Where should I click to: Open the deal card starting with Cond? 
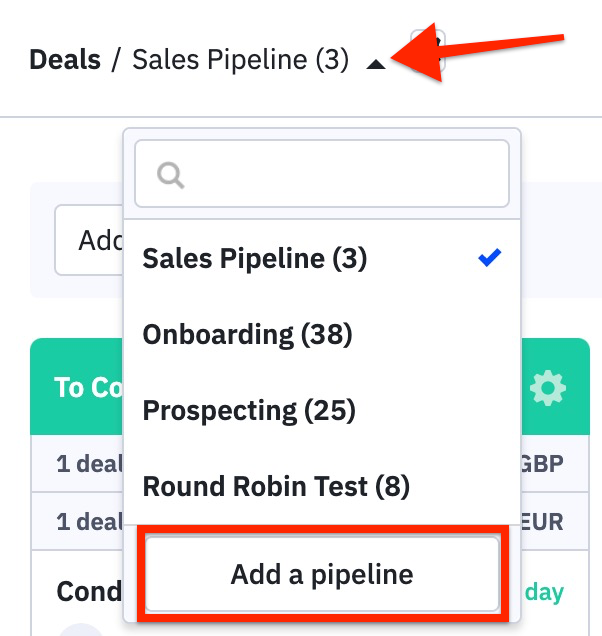point(89,591)
